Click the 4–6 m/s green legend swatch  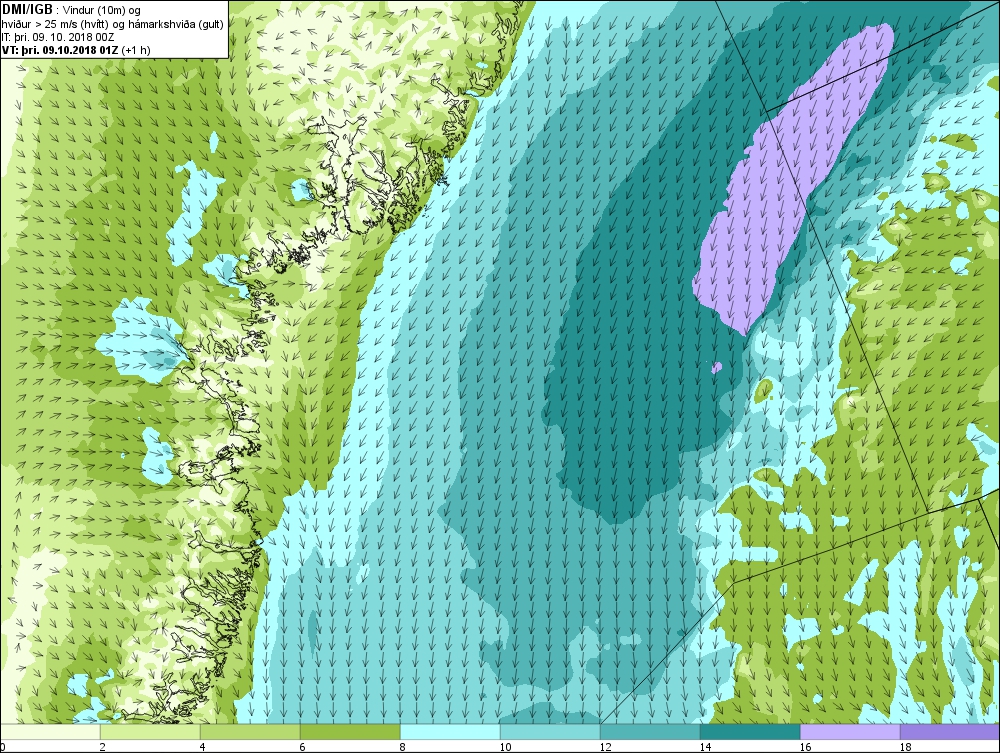[x=250, y=731]
